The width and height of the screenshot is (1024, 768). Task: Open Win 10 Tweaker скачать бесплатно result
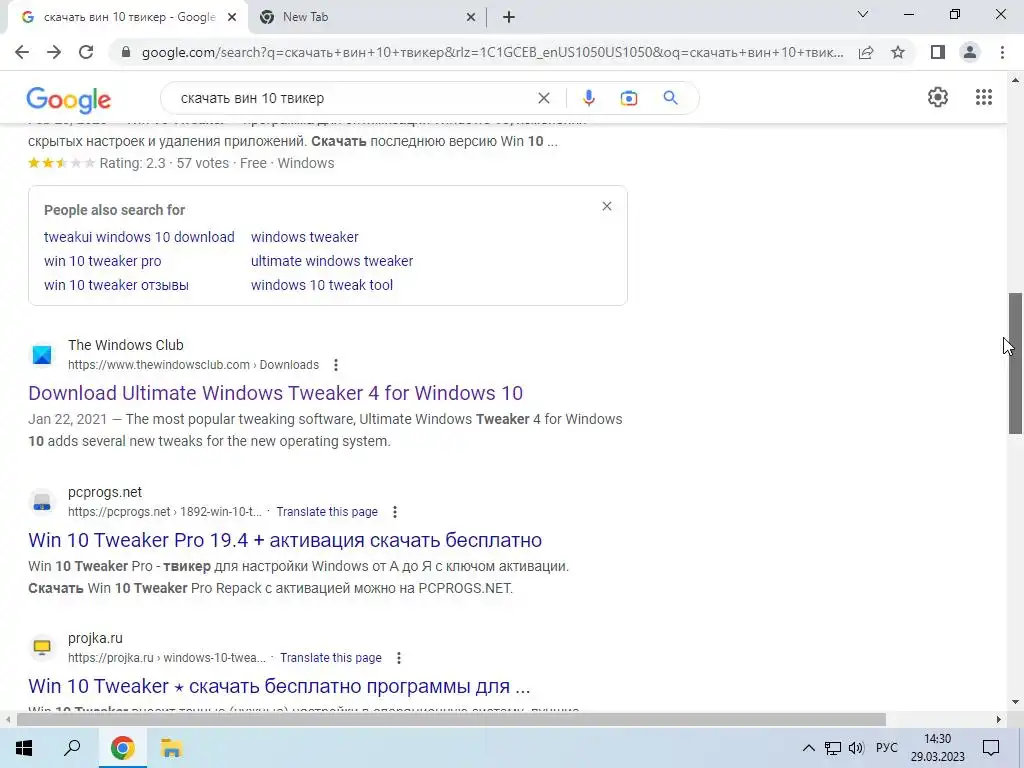279,686
